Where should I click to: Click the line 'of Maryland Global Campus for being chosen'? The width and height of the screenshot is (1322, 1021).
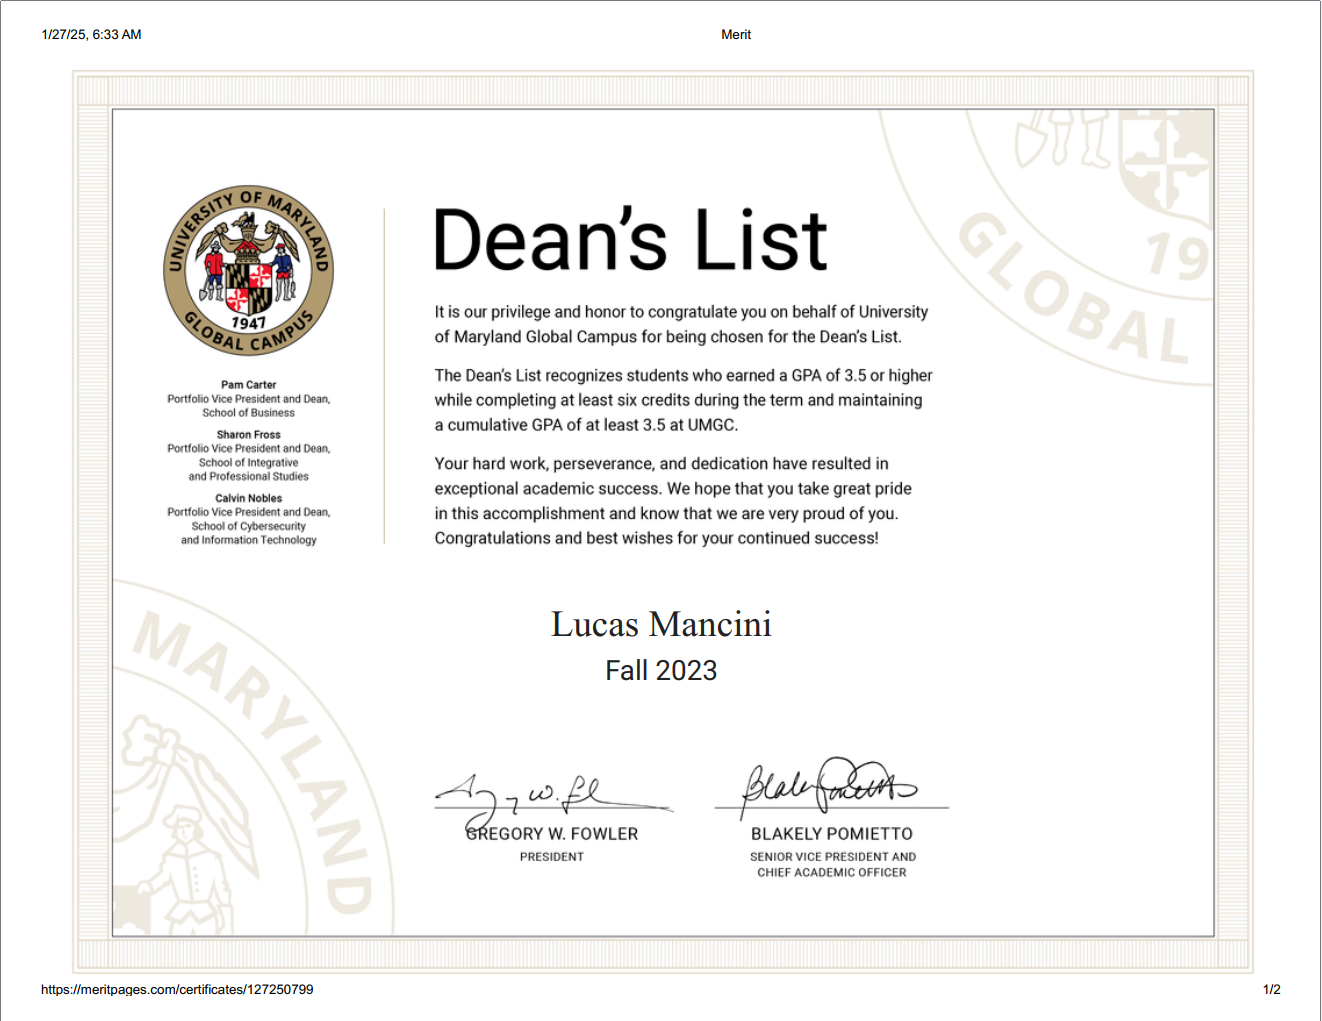click(x=668, y=337)
